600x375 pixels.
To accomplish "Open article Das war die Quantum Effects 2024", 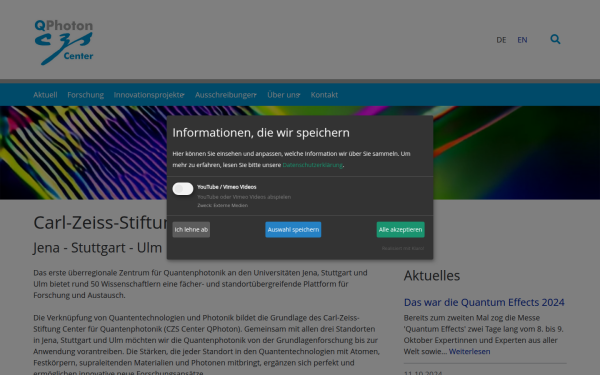I will click(484, 302).
